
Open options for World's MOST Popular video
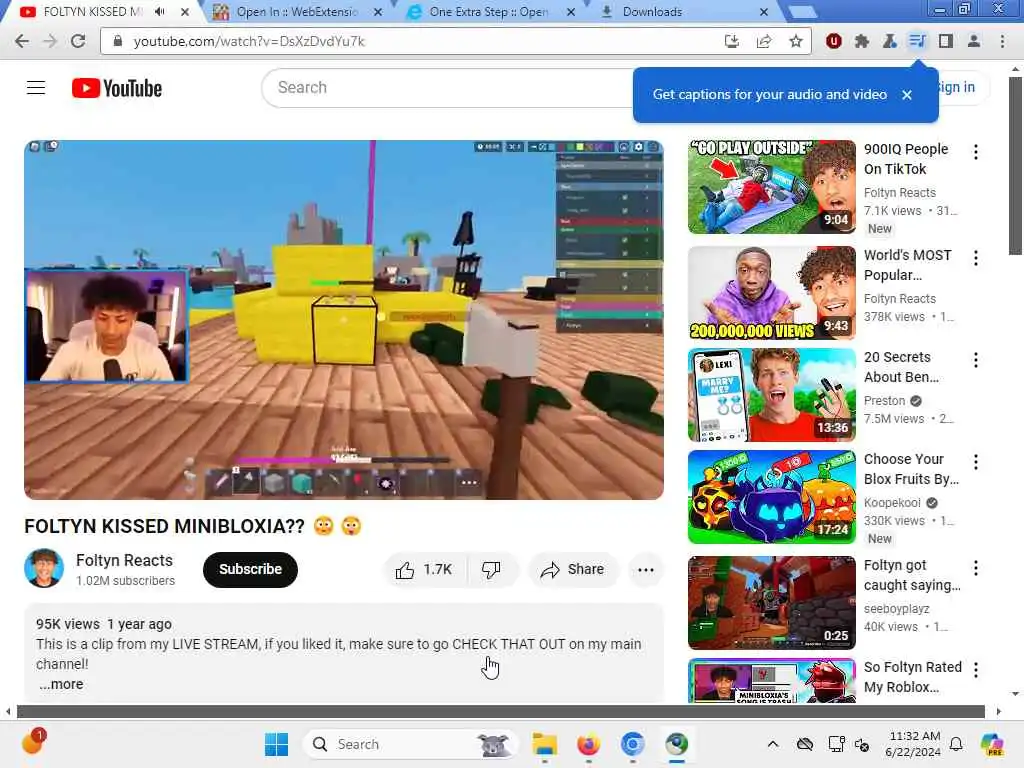(976, 258)
